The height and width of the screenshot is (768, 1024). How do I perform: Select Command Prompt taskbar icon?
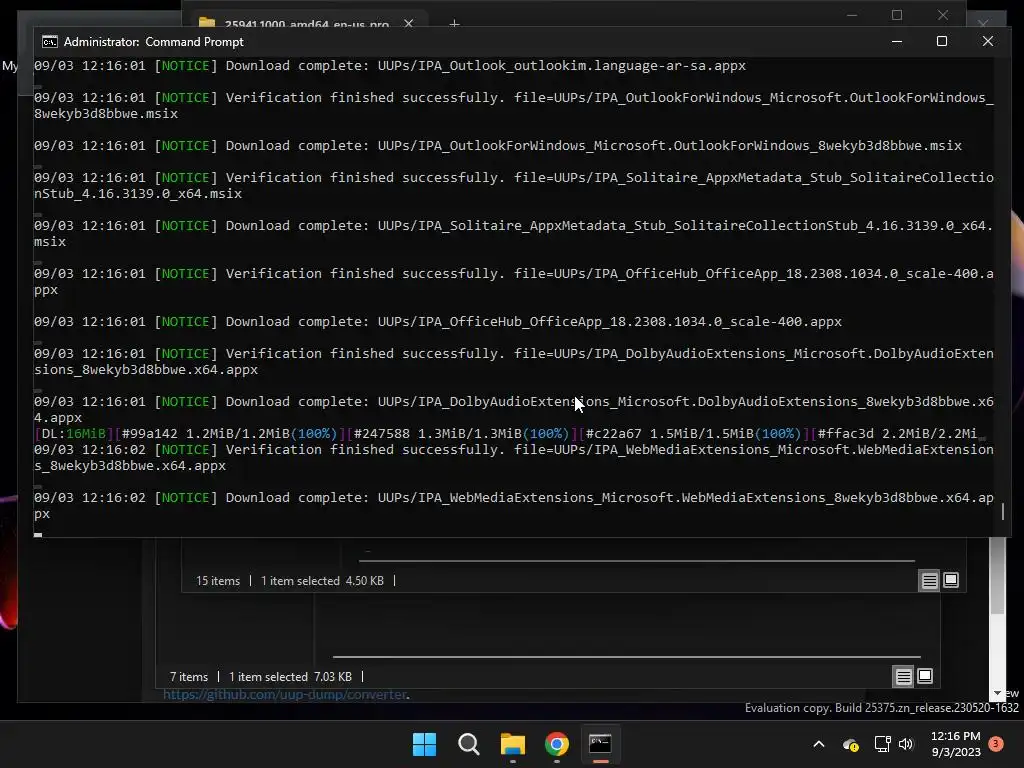click(600, 744)
